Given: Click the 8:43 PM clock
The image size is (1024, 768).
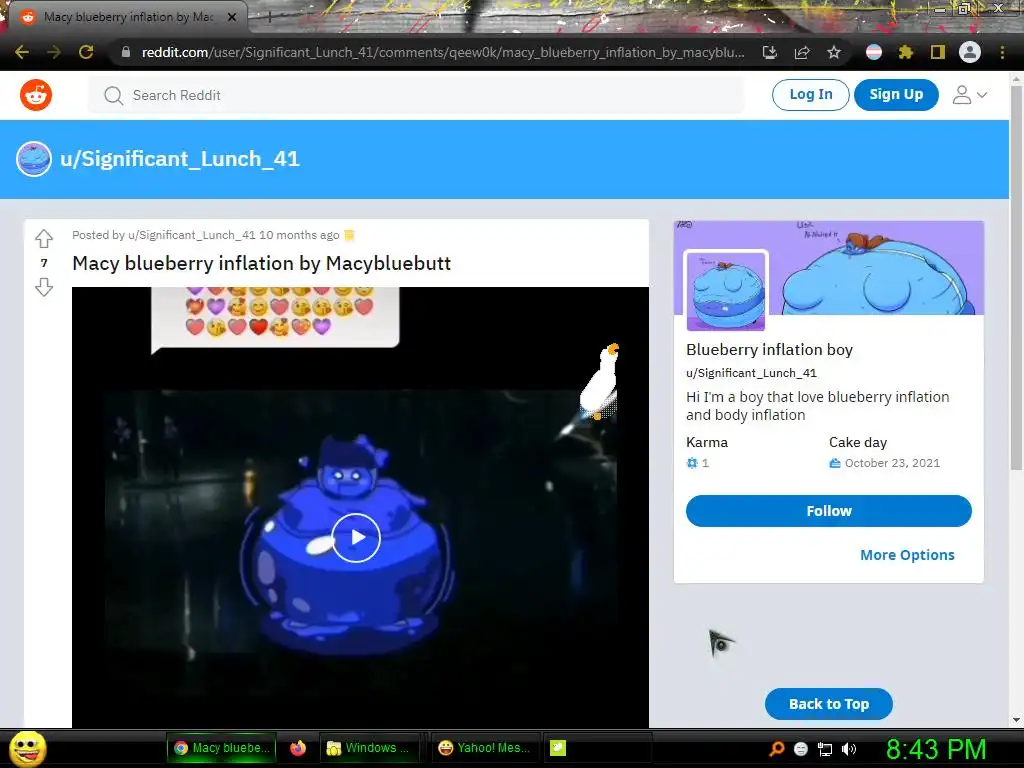Looking at the screenshot, I should pos(936,749).
